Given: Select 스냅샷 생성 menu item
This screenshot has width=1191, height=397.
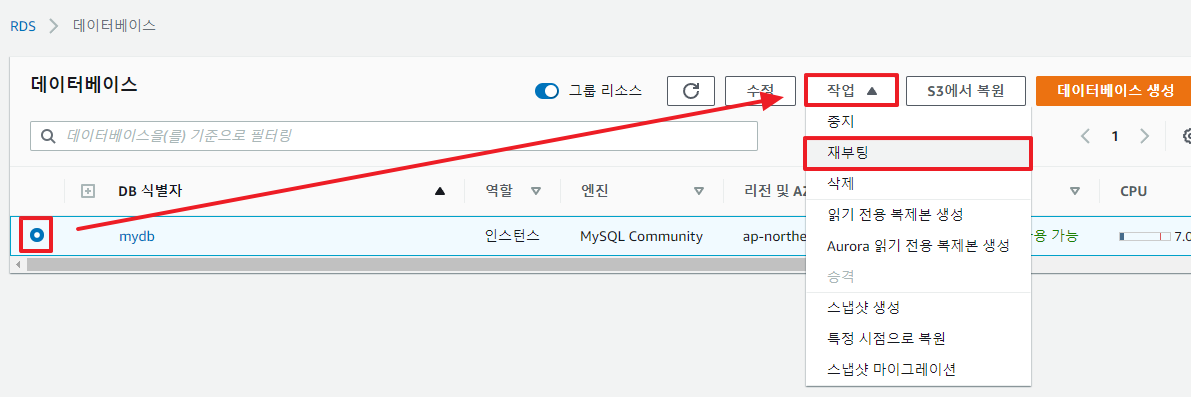Looking at the screenshot, I should pyautogui.click(x=918, y=308).
